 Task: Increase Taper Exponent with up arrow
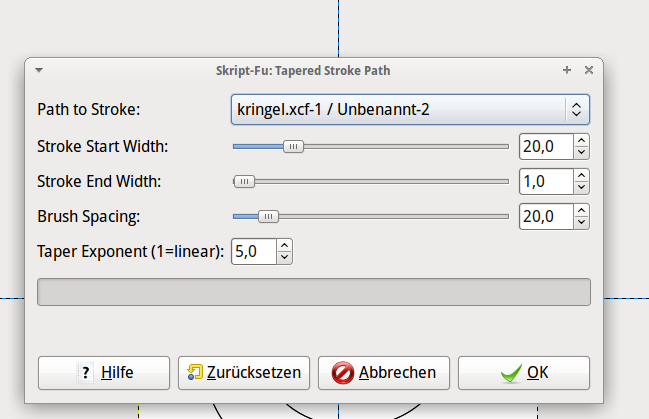click(284, 246)
